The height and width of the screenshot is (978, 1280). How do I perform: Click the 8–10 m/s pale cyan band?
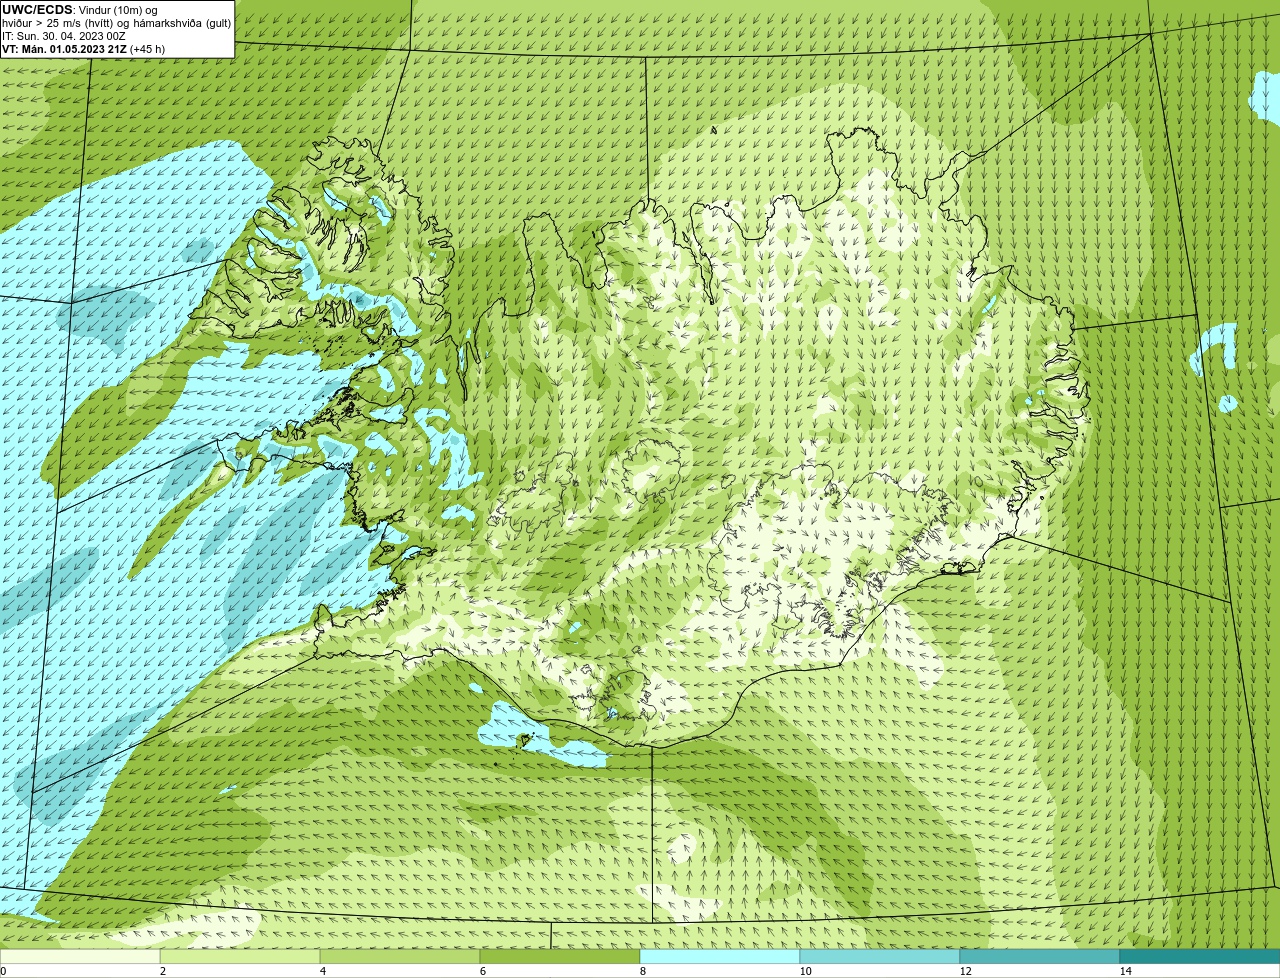(x=720, y=956)
